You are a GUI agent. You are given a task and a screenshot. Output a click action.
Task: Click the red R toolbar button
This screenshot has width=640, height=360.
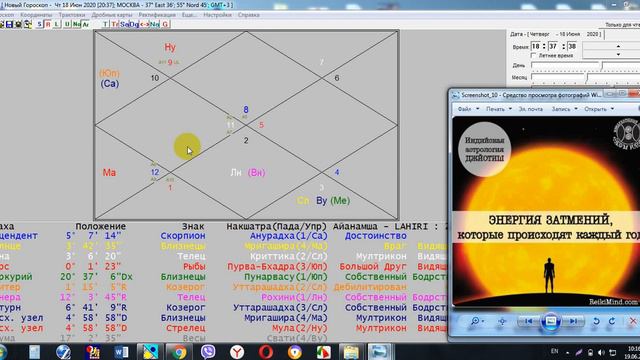(x=48, y=24)
